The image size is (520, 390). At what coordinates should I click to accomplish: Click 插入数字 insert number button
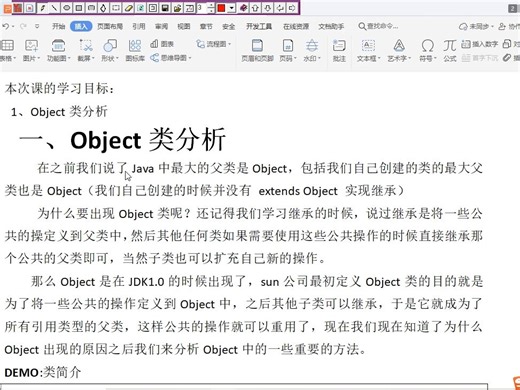480,44
